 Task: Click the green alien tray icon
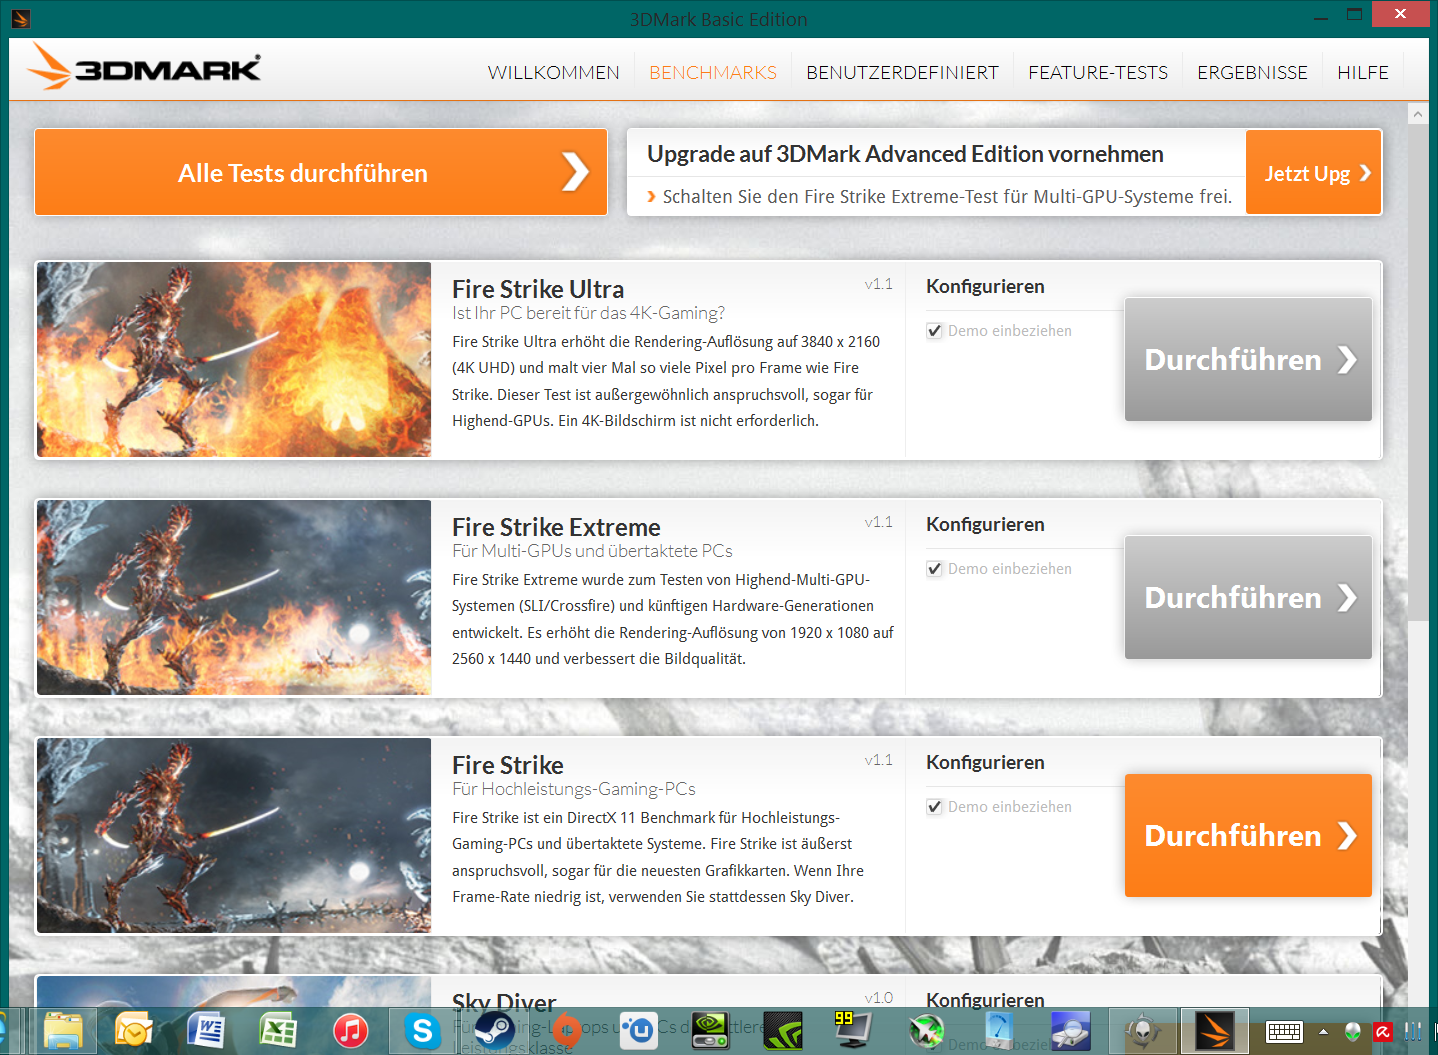coord(1352,1032)
